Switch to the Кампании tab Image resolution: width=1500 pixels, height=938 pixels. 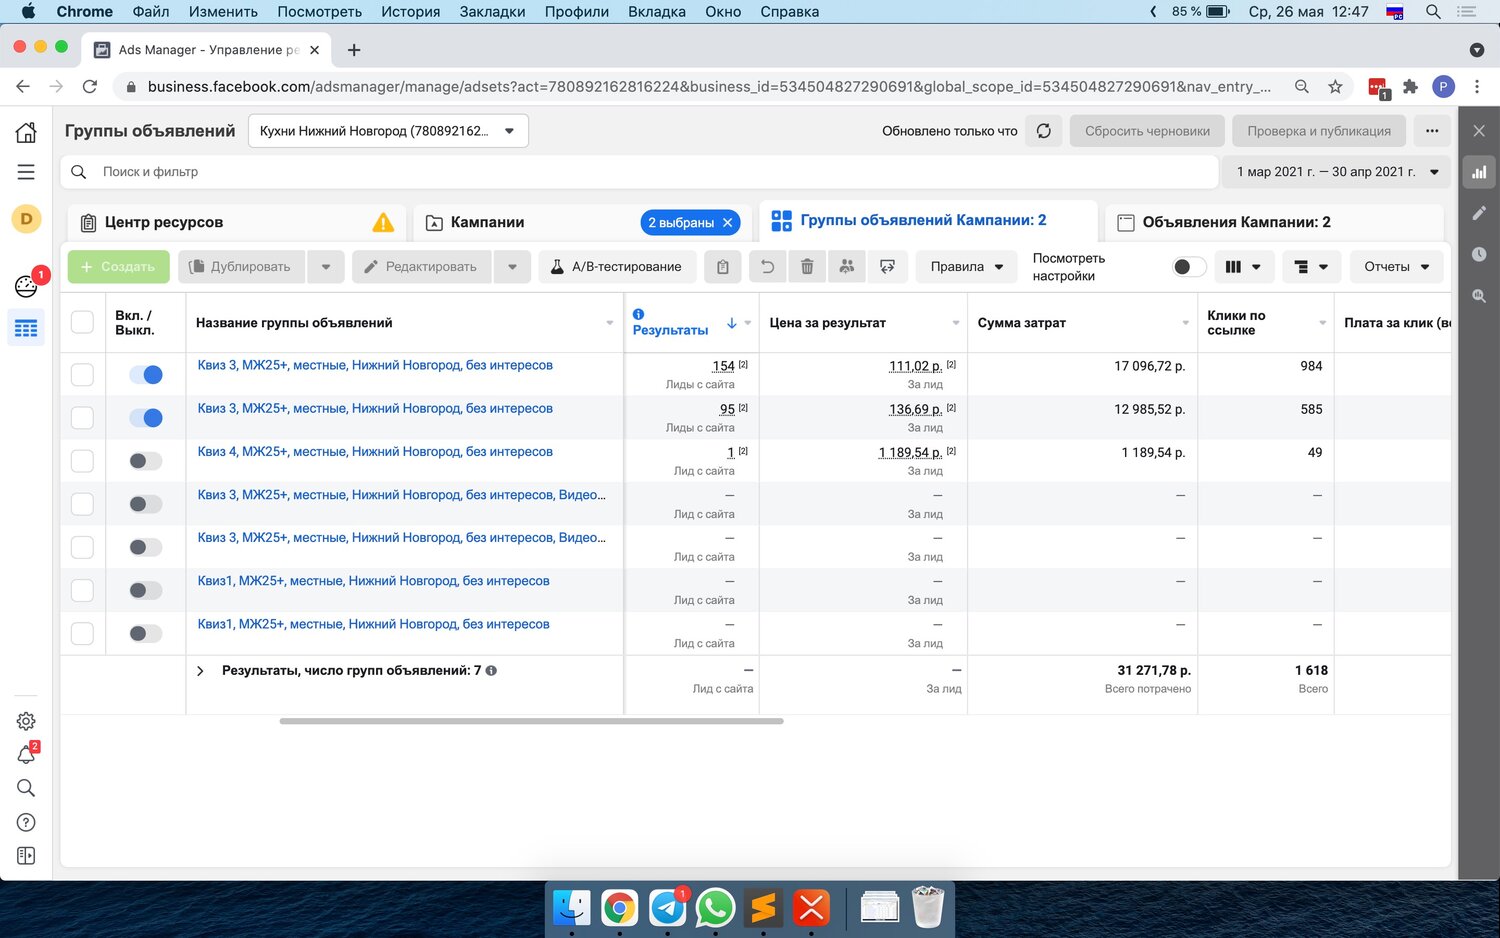[487, 222]
